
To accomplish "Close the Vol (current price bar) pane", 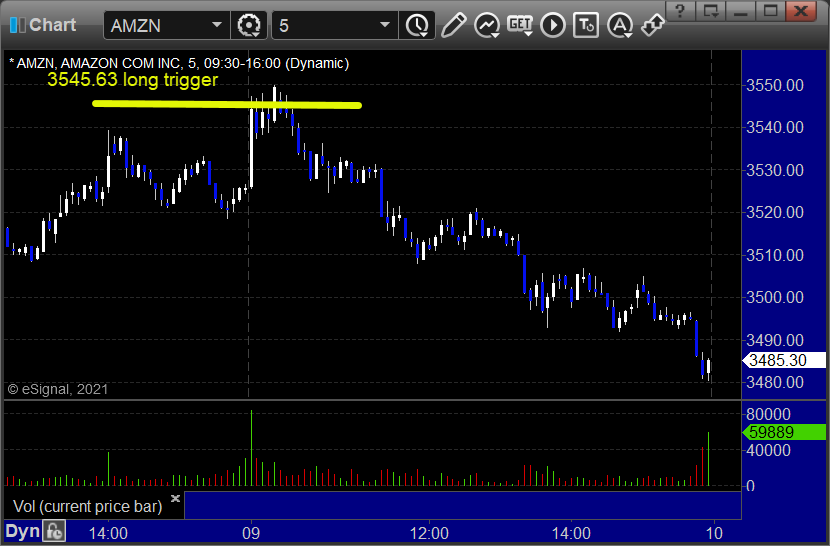I will (175, 498).
